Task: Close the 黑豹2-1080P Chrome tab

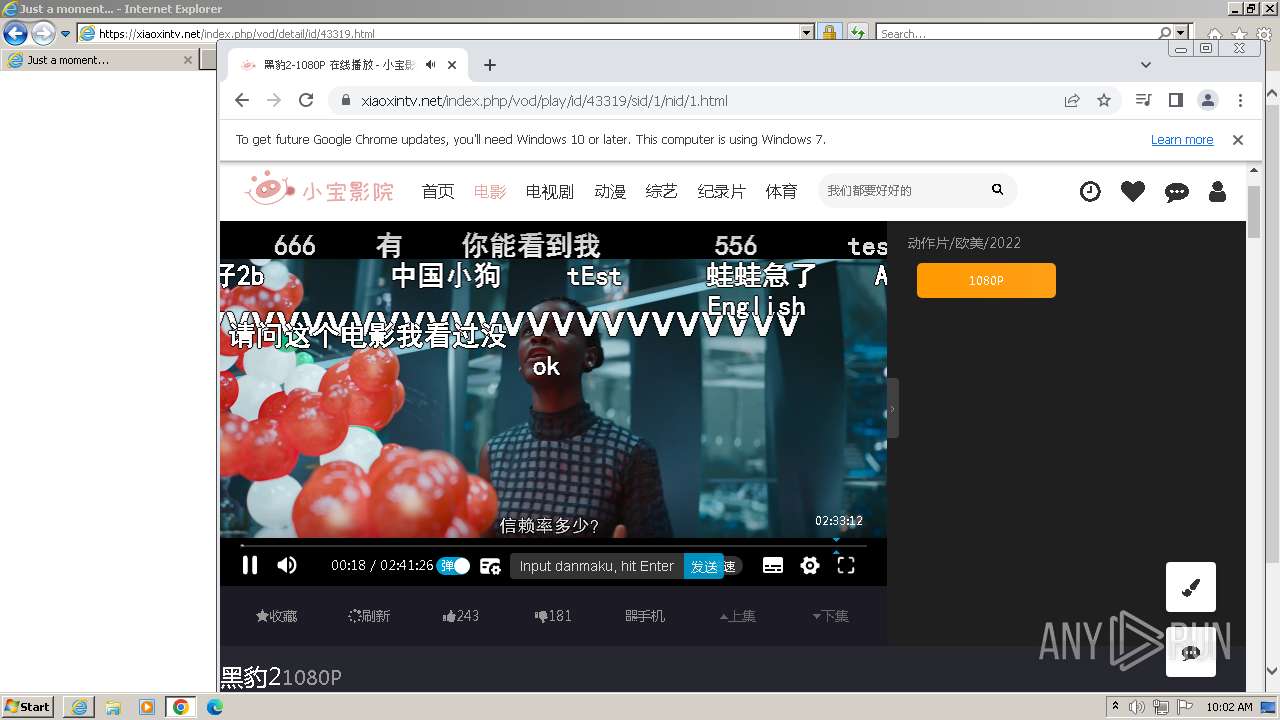Action: 452,65
